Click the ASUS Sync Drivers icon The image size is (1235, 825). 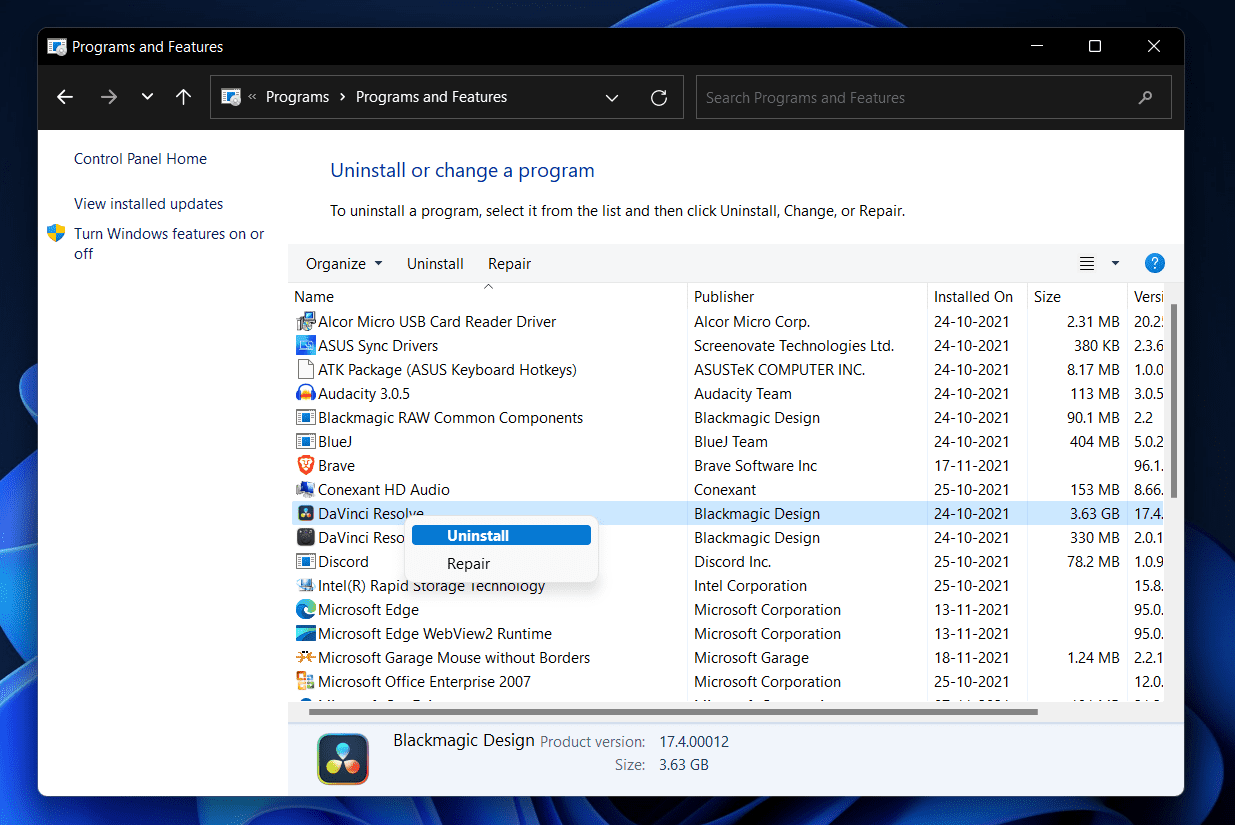[306, 346]
